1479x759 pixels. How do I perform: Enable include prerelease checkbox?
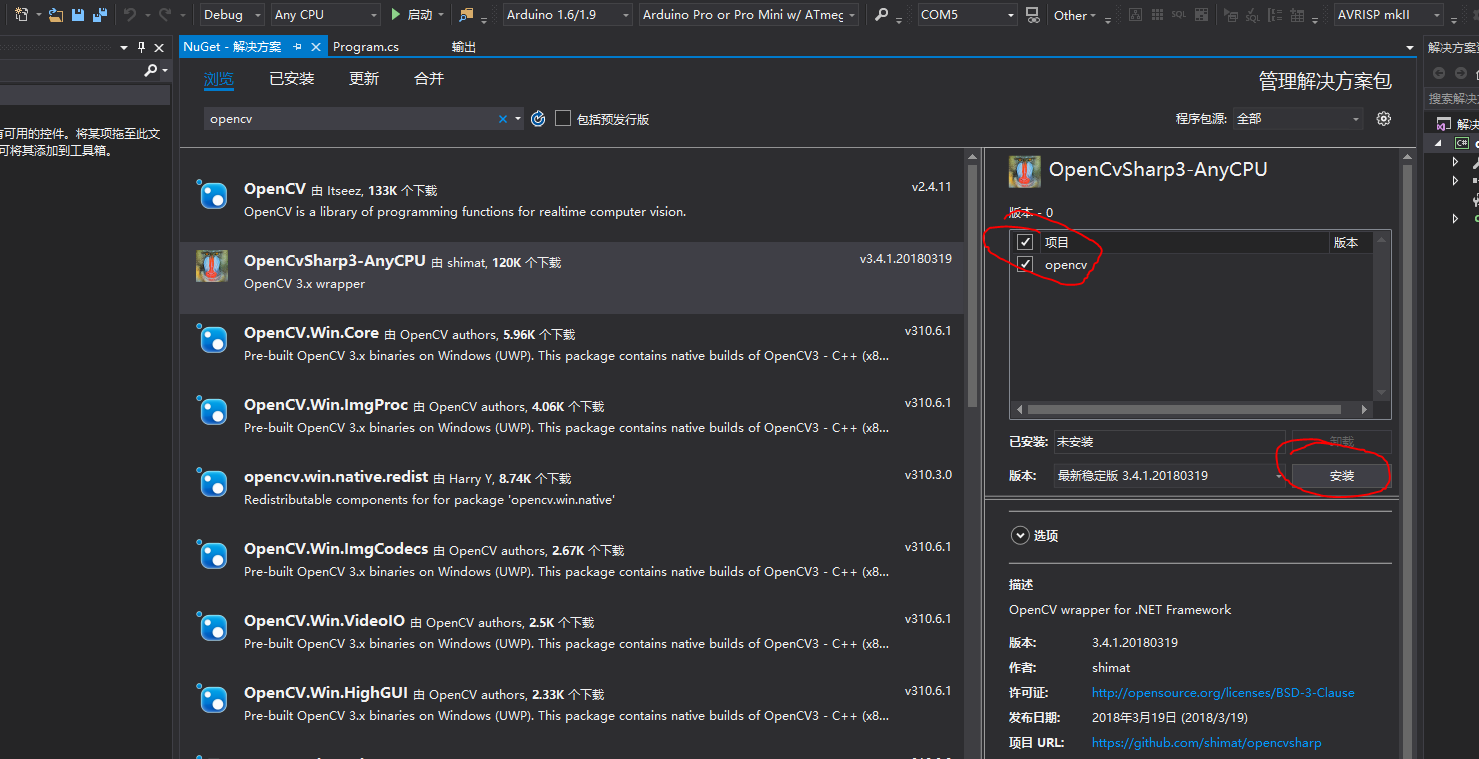click(x=563, y=119)
